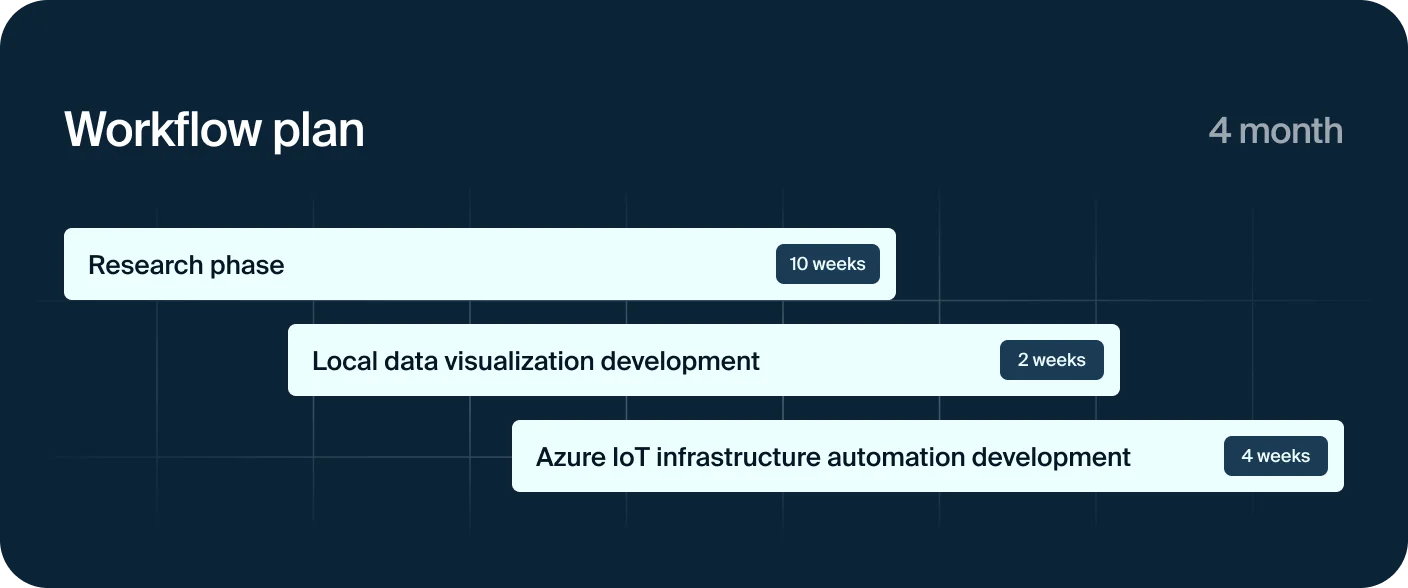Viewport: 1408px width, 588px height.
Task: Open the Azure IoT infrastructure automation bar
Action: tap(928, 456)
